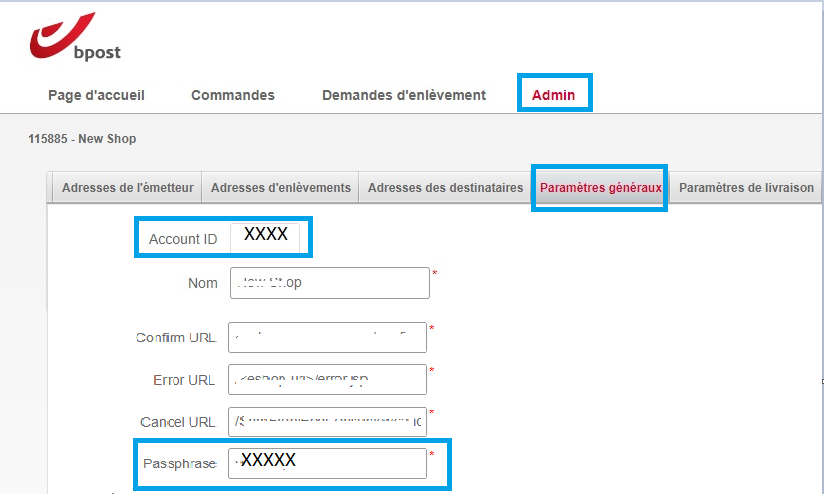Screen dimensions: 824x494
Task: Click the Confirm URL label
Action: click(x=176, y=337)
